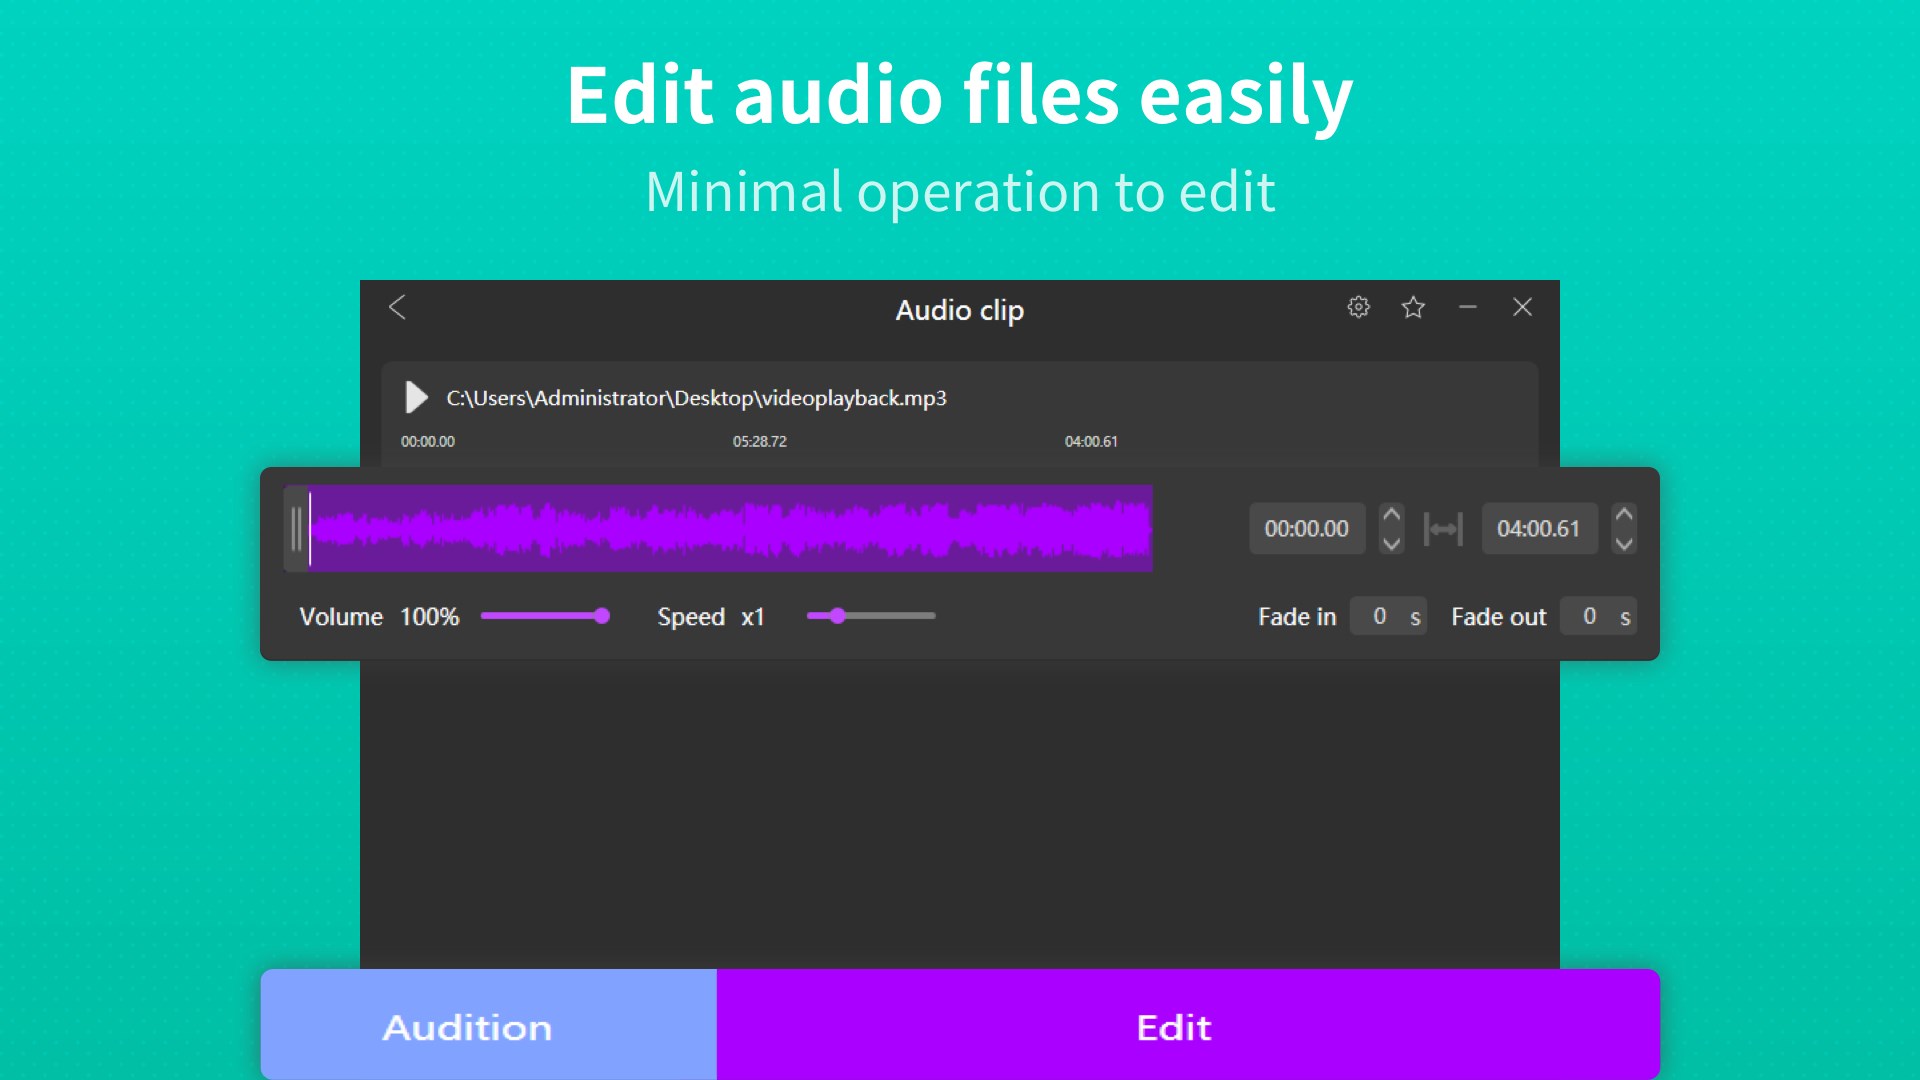The width and height of the screenshot is (1920, 1080).
Task: Decrease start time with down arrow
Action: 1391,544
